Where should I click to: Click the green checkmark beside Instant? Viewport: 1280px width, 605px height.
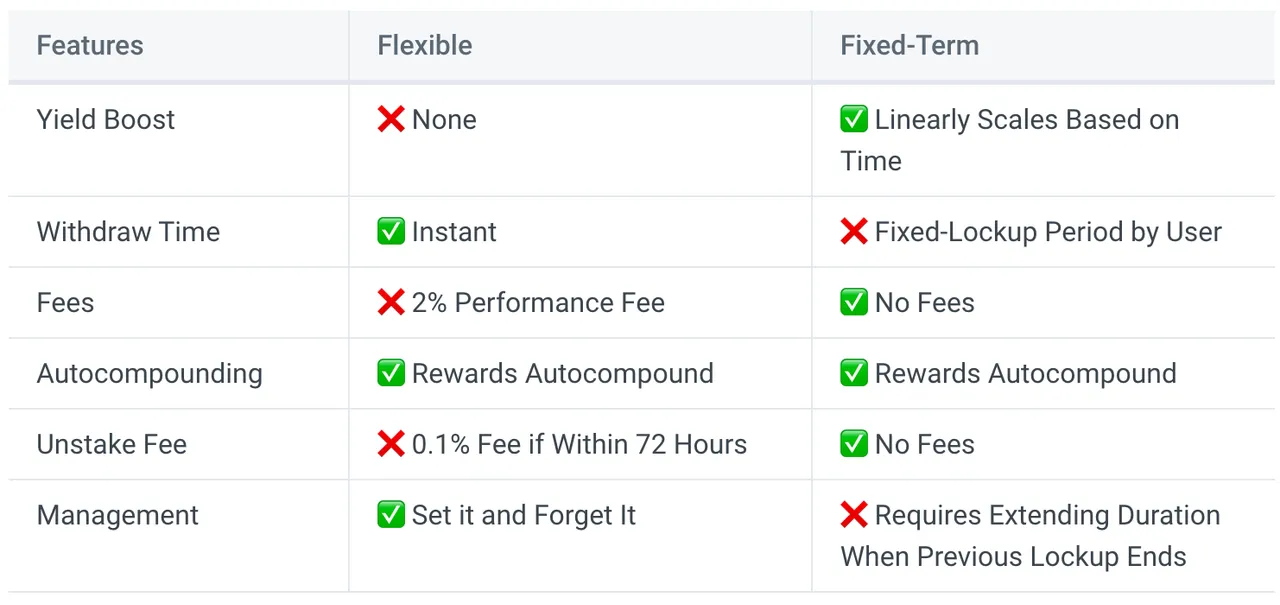point(391,232)
